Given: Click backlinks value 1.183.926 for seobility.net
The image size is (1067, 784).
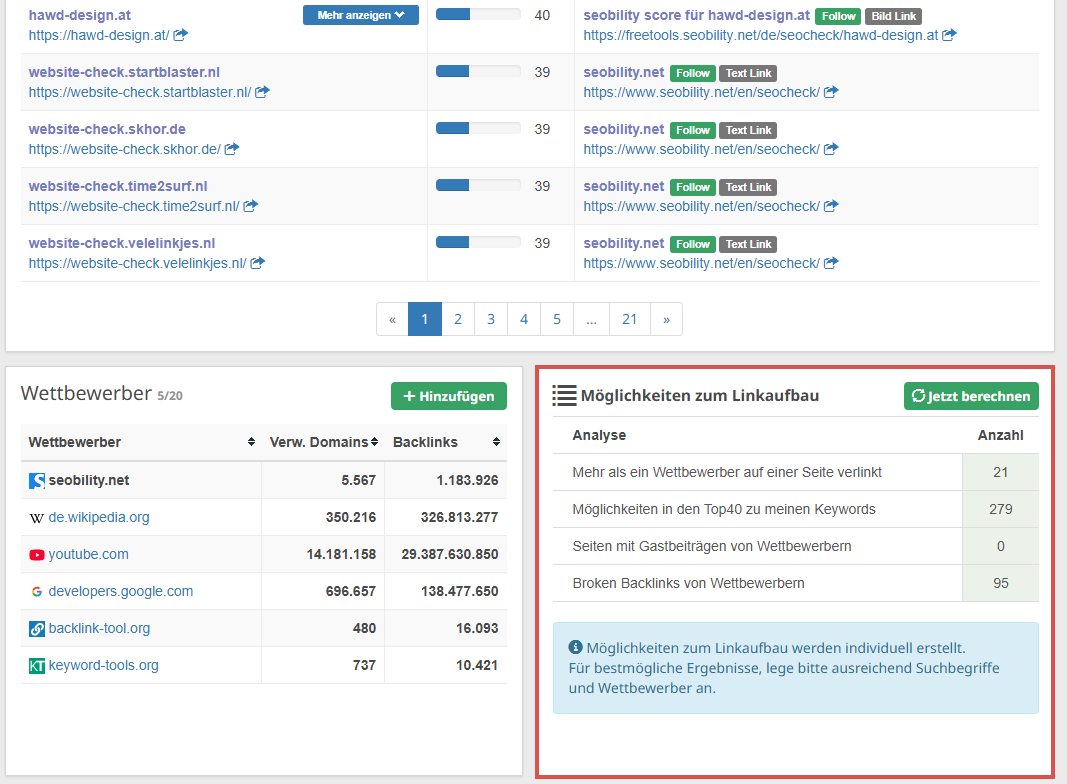Looking at the screenshot, I should pos(467,480).
